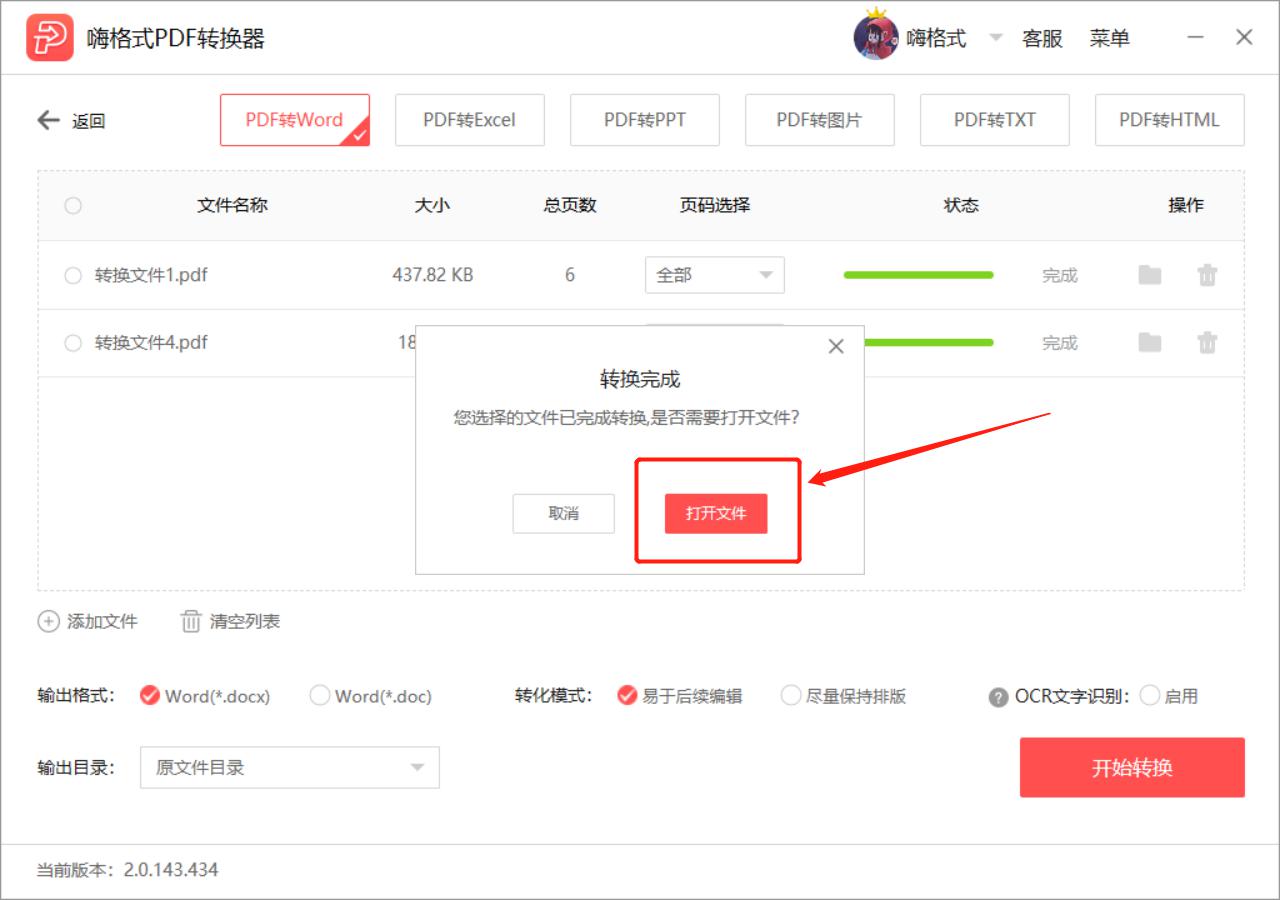Close the 转换完成 dialog with X
1280x900 pixels.
point(836,346)
